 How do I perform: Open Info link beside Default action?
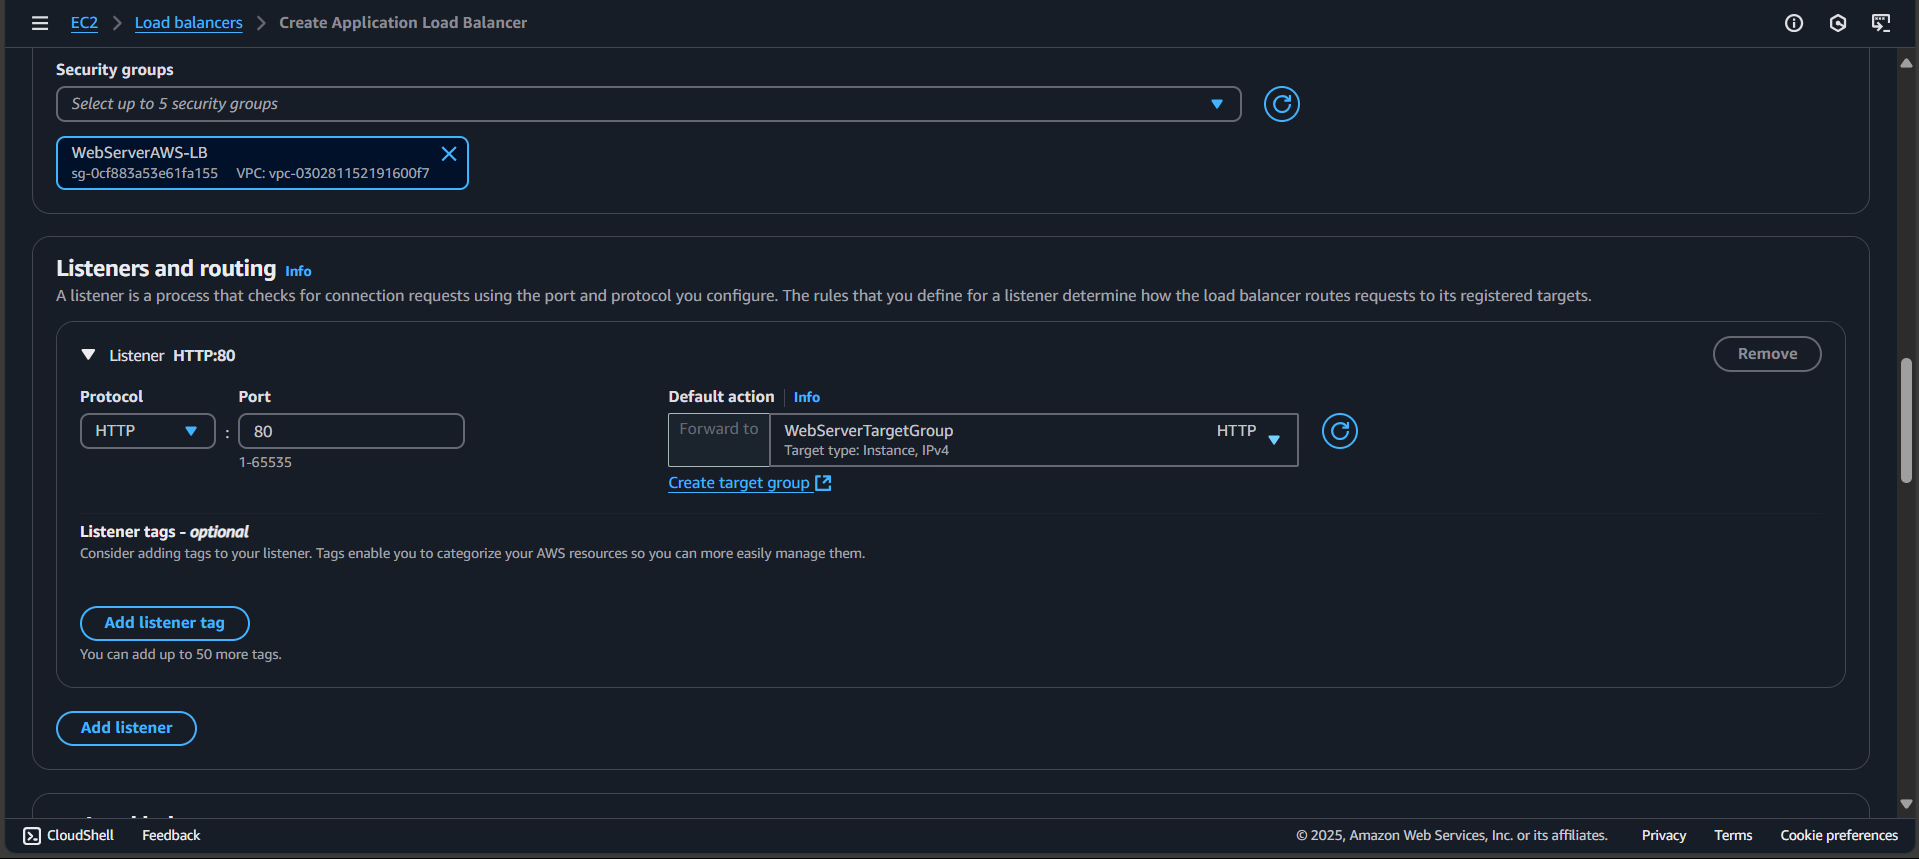806,397
